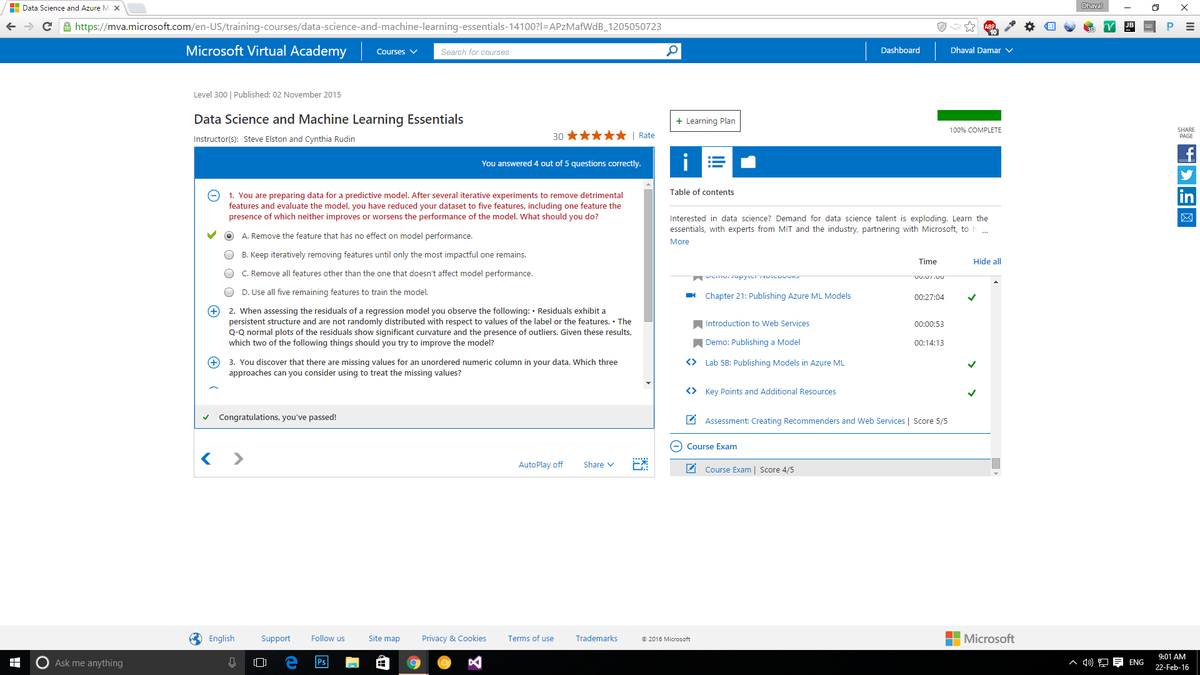This screenshot has width=1200, height=675.
Task: Share page via email icon
Action: point(1187,217)
